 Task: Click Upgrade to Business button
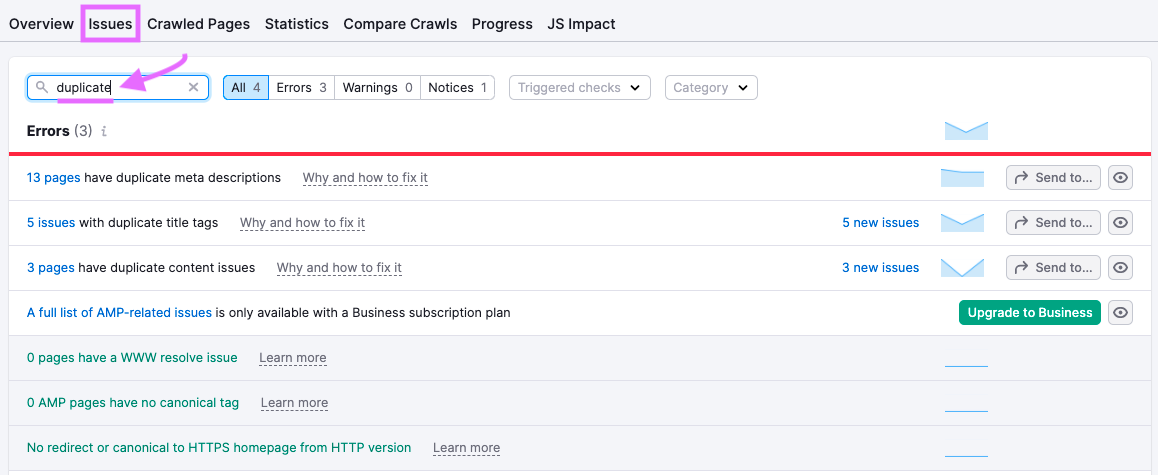coord(1029,313)
